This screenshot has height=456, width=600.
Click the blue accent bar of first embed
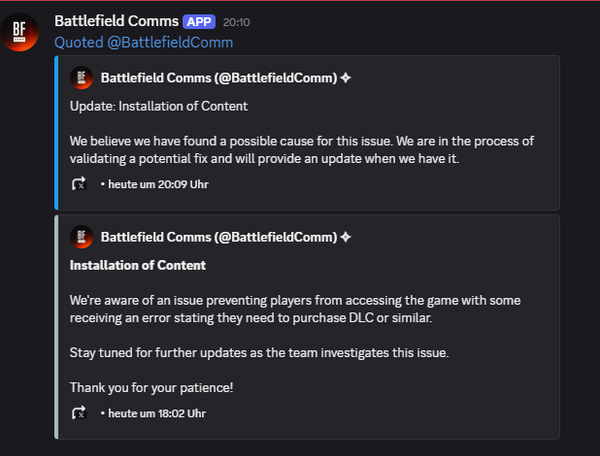pyautogui.click(x=58, y=132)
